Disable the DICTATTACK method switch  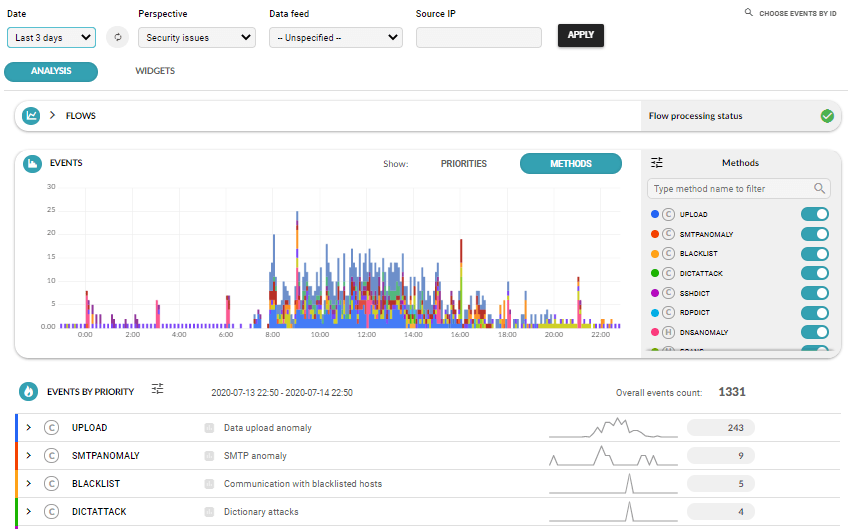tap(814, 273)
